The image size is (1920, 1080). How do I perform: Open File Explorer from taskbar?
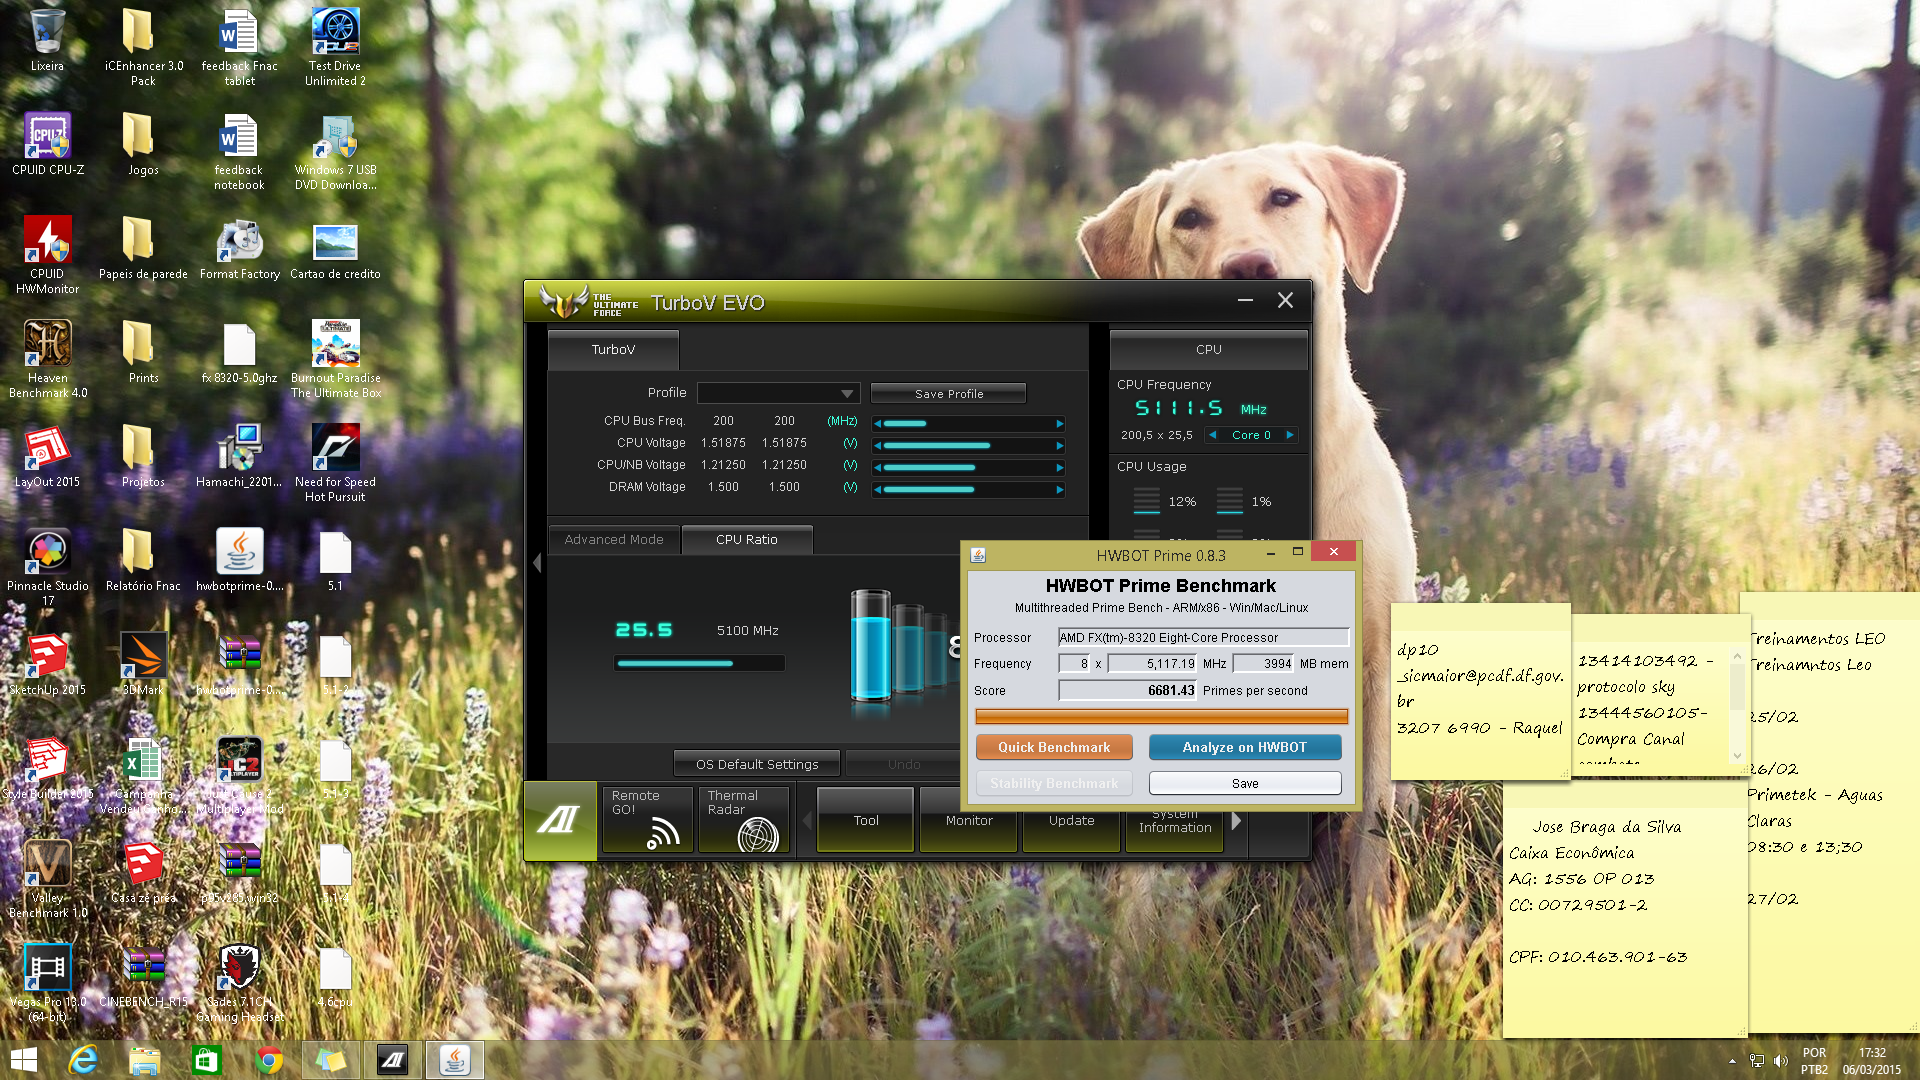pyautogui.click(x=144, y=1060)
